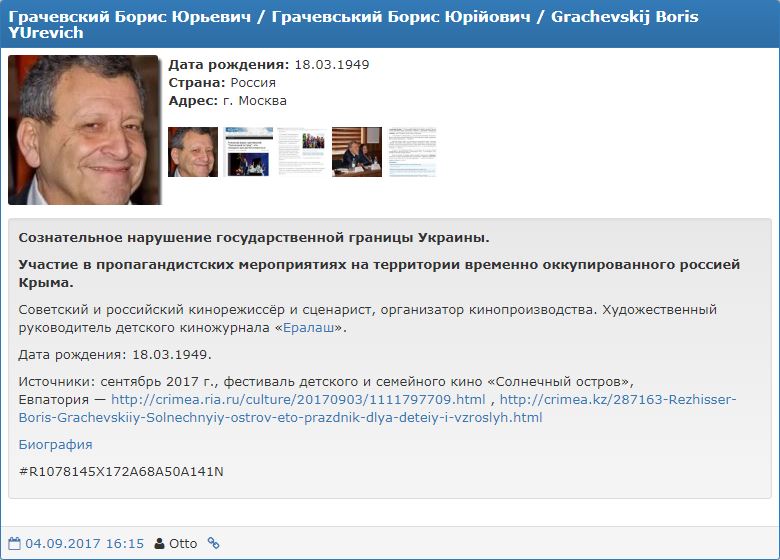Open the large profile photo
Image resolution: width=780 pixels, height=560 pixels.
click(85, 130)
